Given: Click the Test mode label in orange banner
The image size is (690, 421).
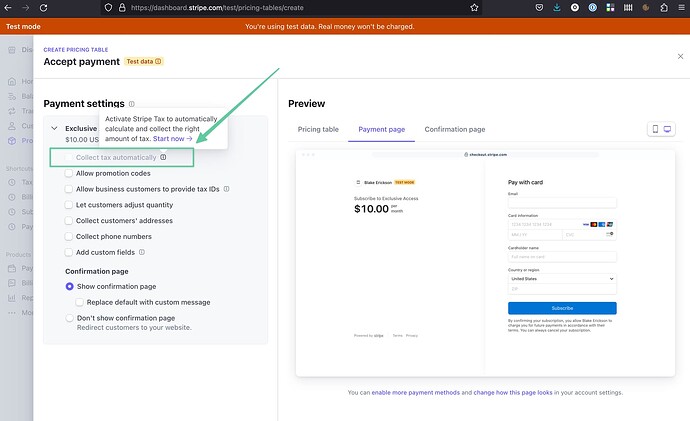Looking at the screenshot, I should tap(23, 26).
